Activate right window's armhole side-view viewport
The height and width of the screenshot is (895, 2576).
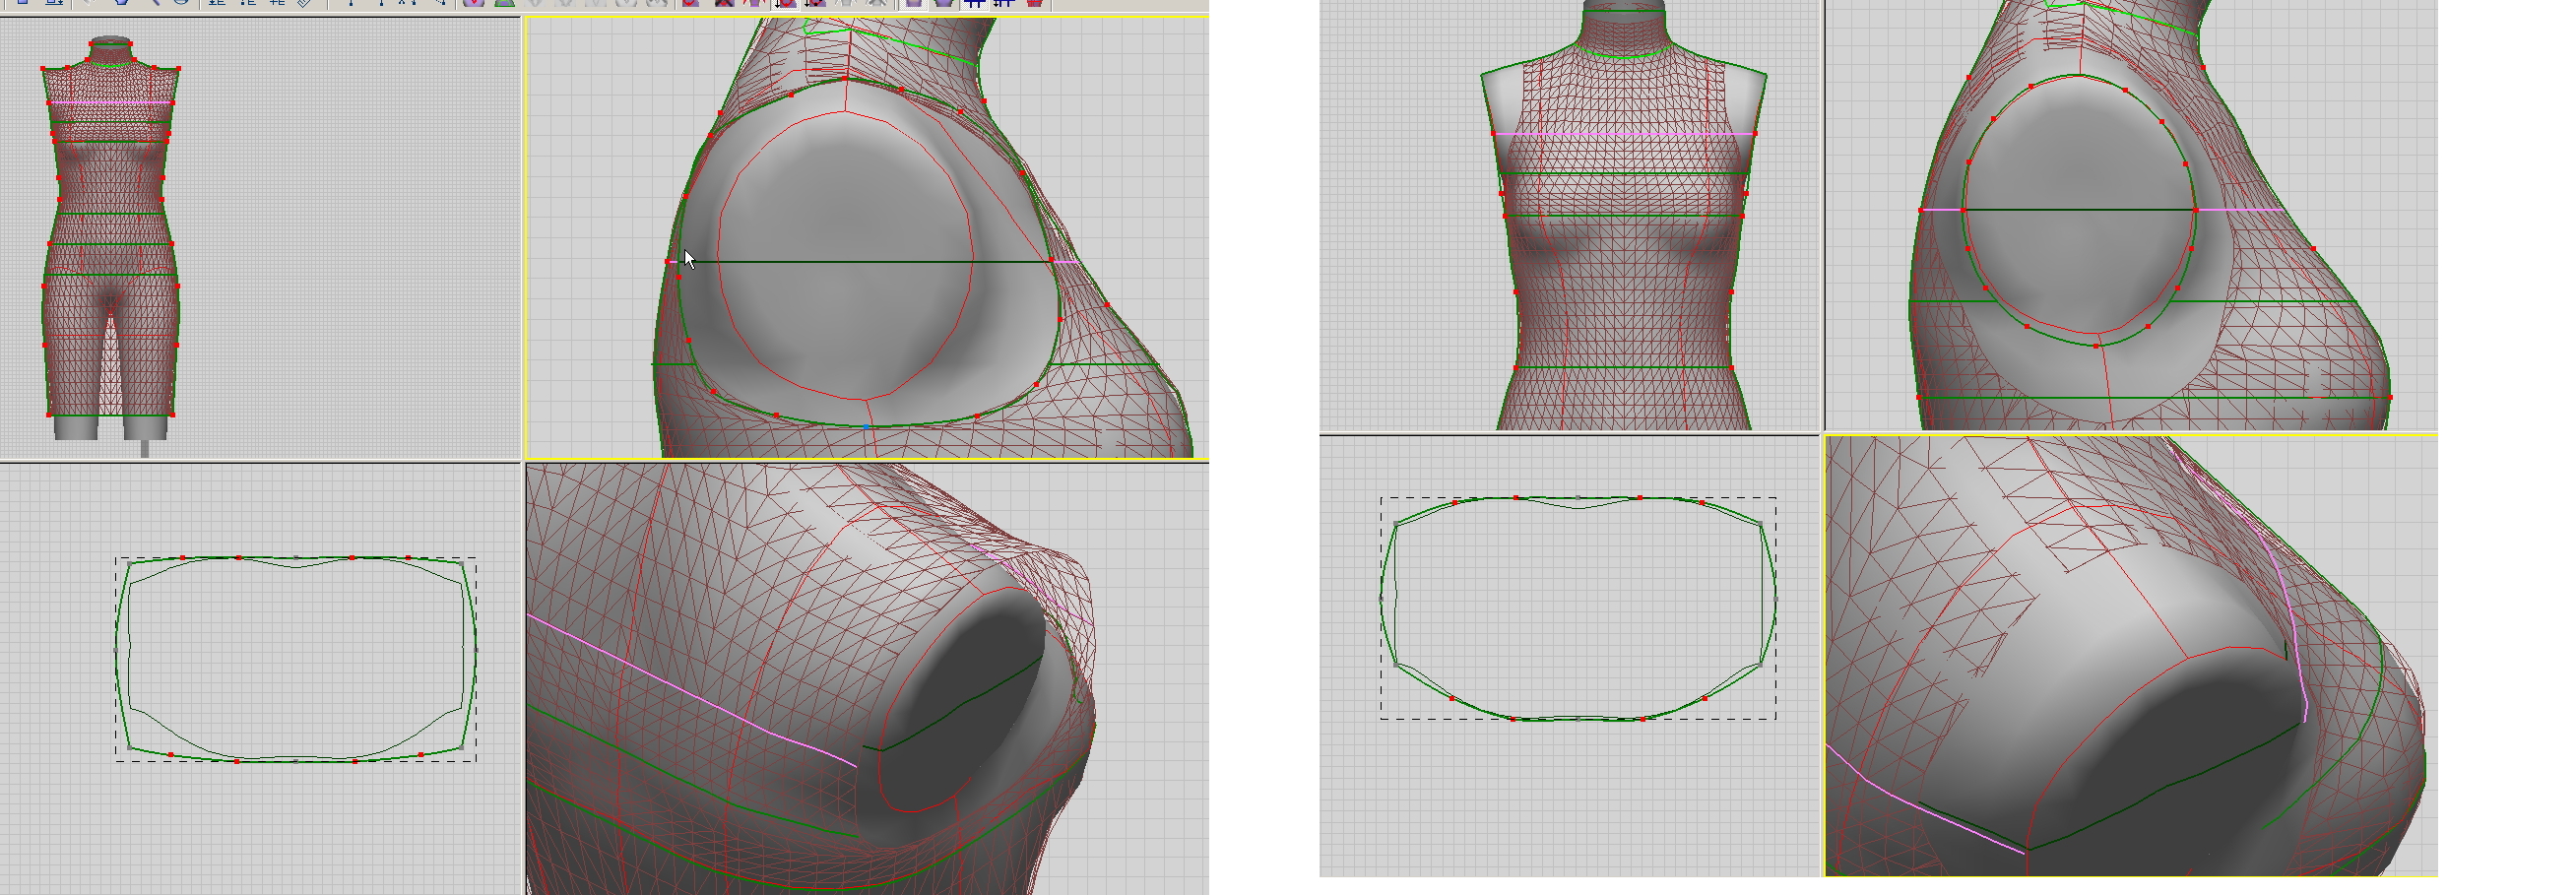2131,215
